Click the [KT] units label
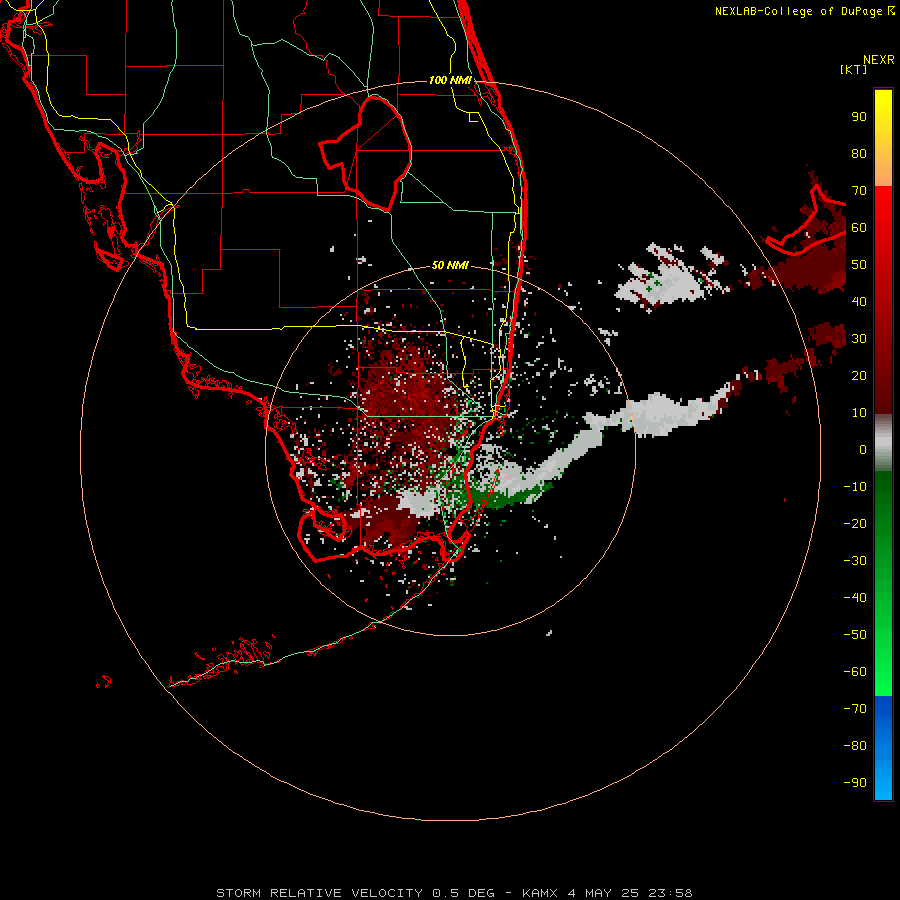Viewport: 900px width, 900px height. pyautogui.click(x=854, y=69)
